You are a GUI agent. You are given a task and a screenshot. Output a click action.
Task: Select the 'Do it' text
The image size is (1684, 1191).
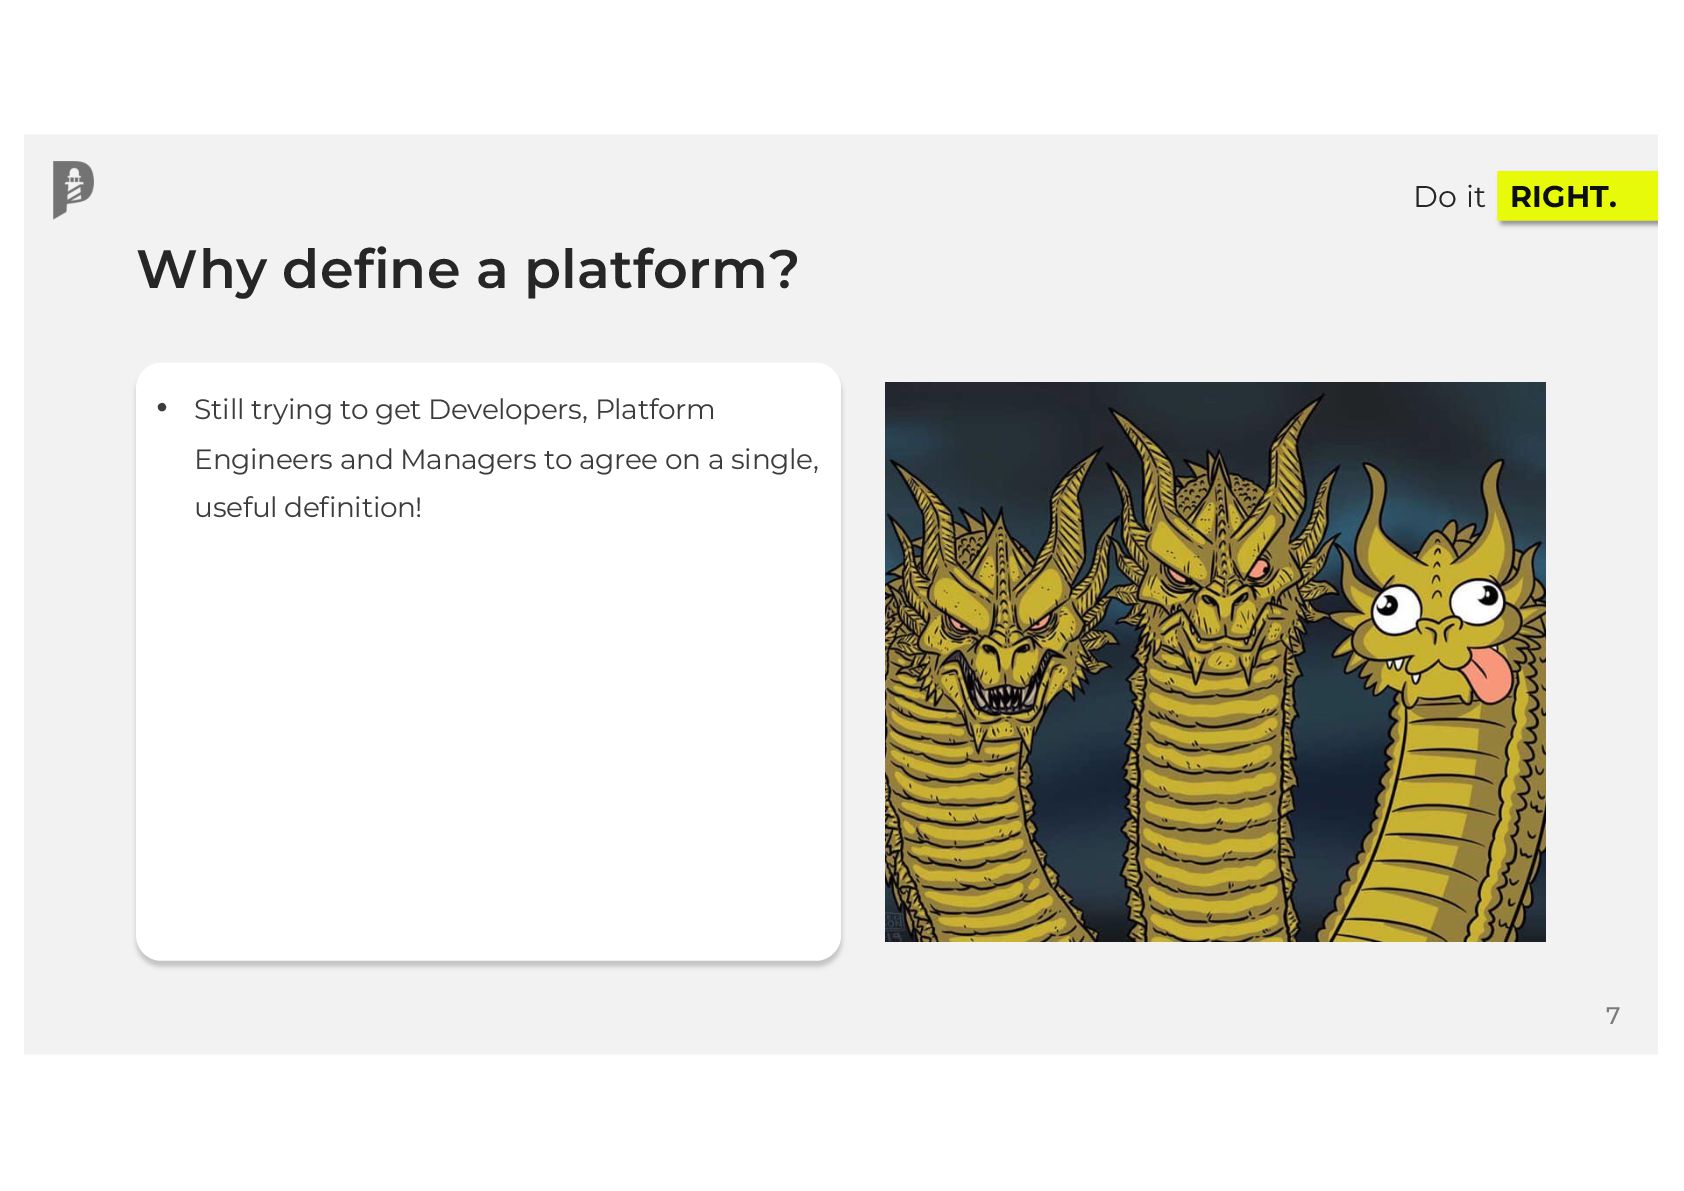tap(1449, 197)
